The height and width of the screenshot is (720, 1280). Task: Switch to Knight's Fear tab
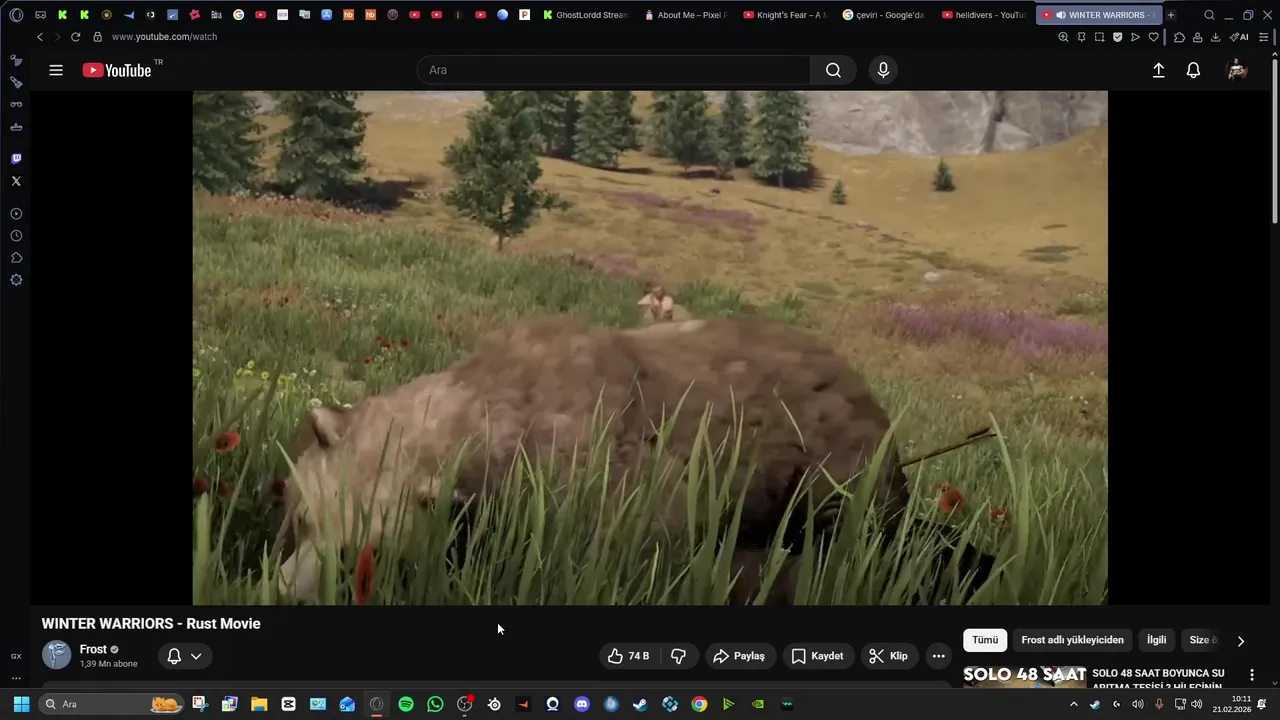785,15
